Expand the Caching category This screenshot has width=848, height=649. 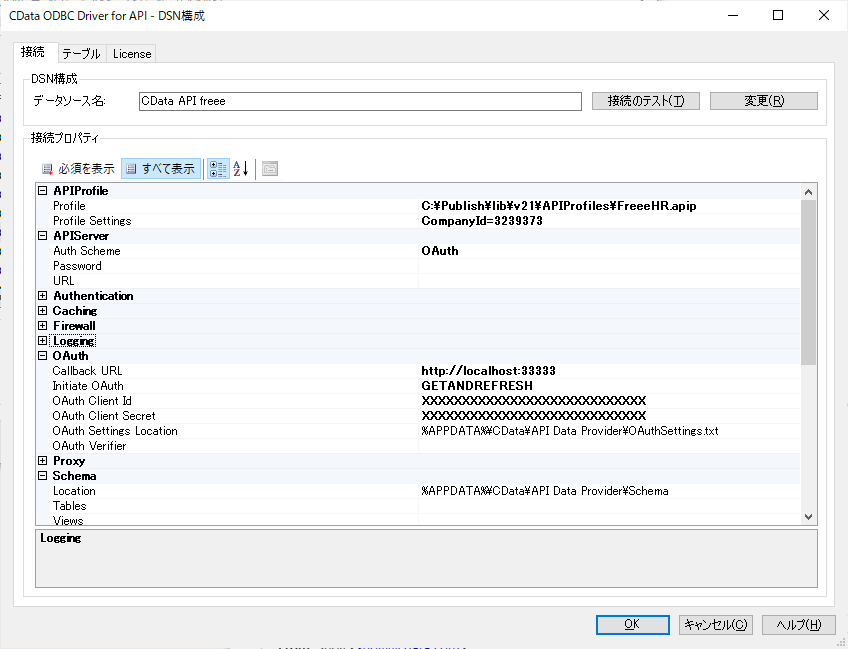click(43, 311)
